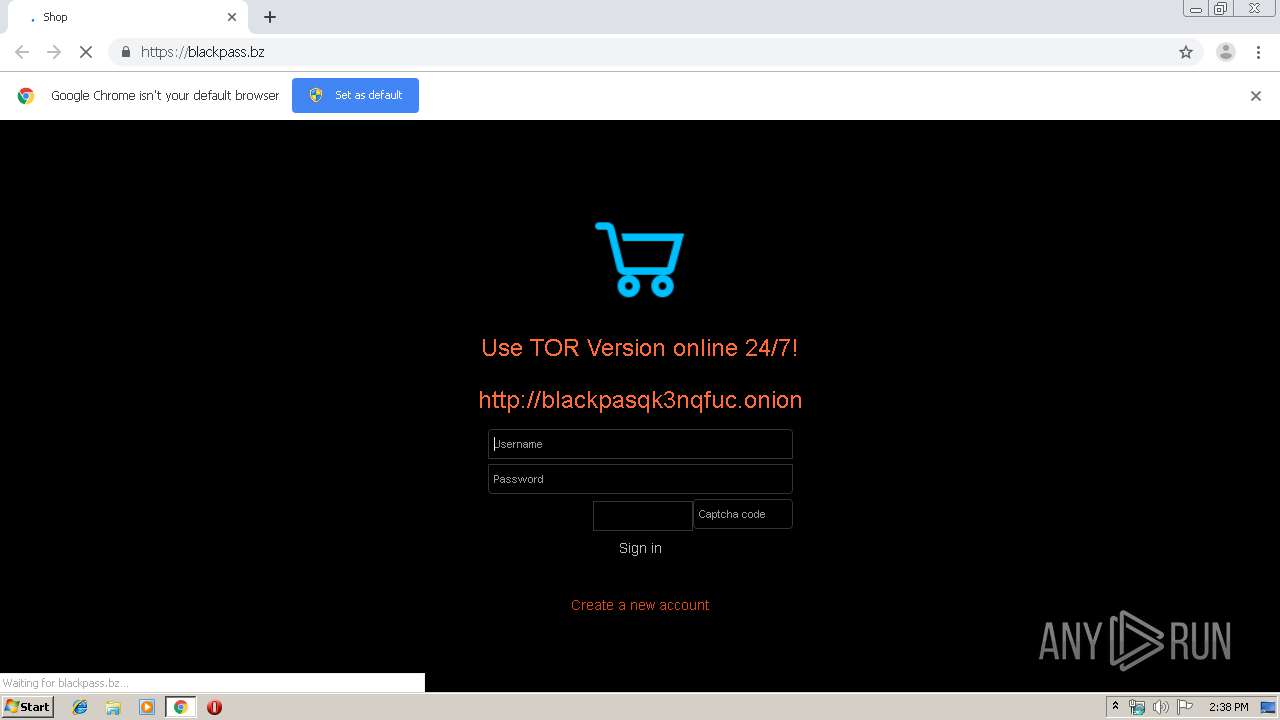The image size is (1280, 720).
Task: Open the network tray icon
Action: 1137,707
